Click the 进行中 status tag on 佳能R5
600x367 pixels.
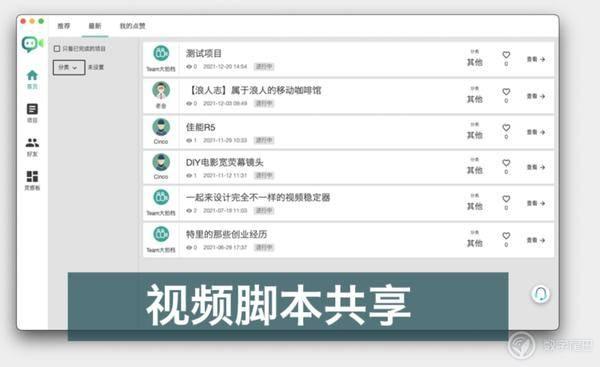(x=264, y=140)
